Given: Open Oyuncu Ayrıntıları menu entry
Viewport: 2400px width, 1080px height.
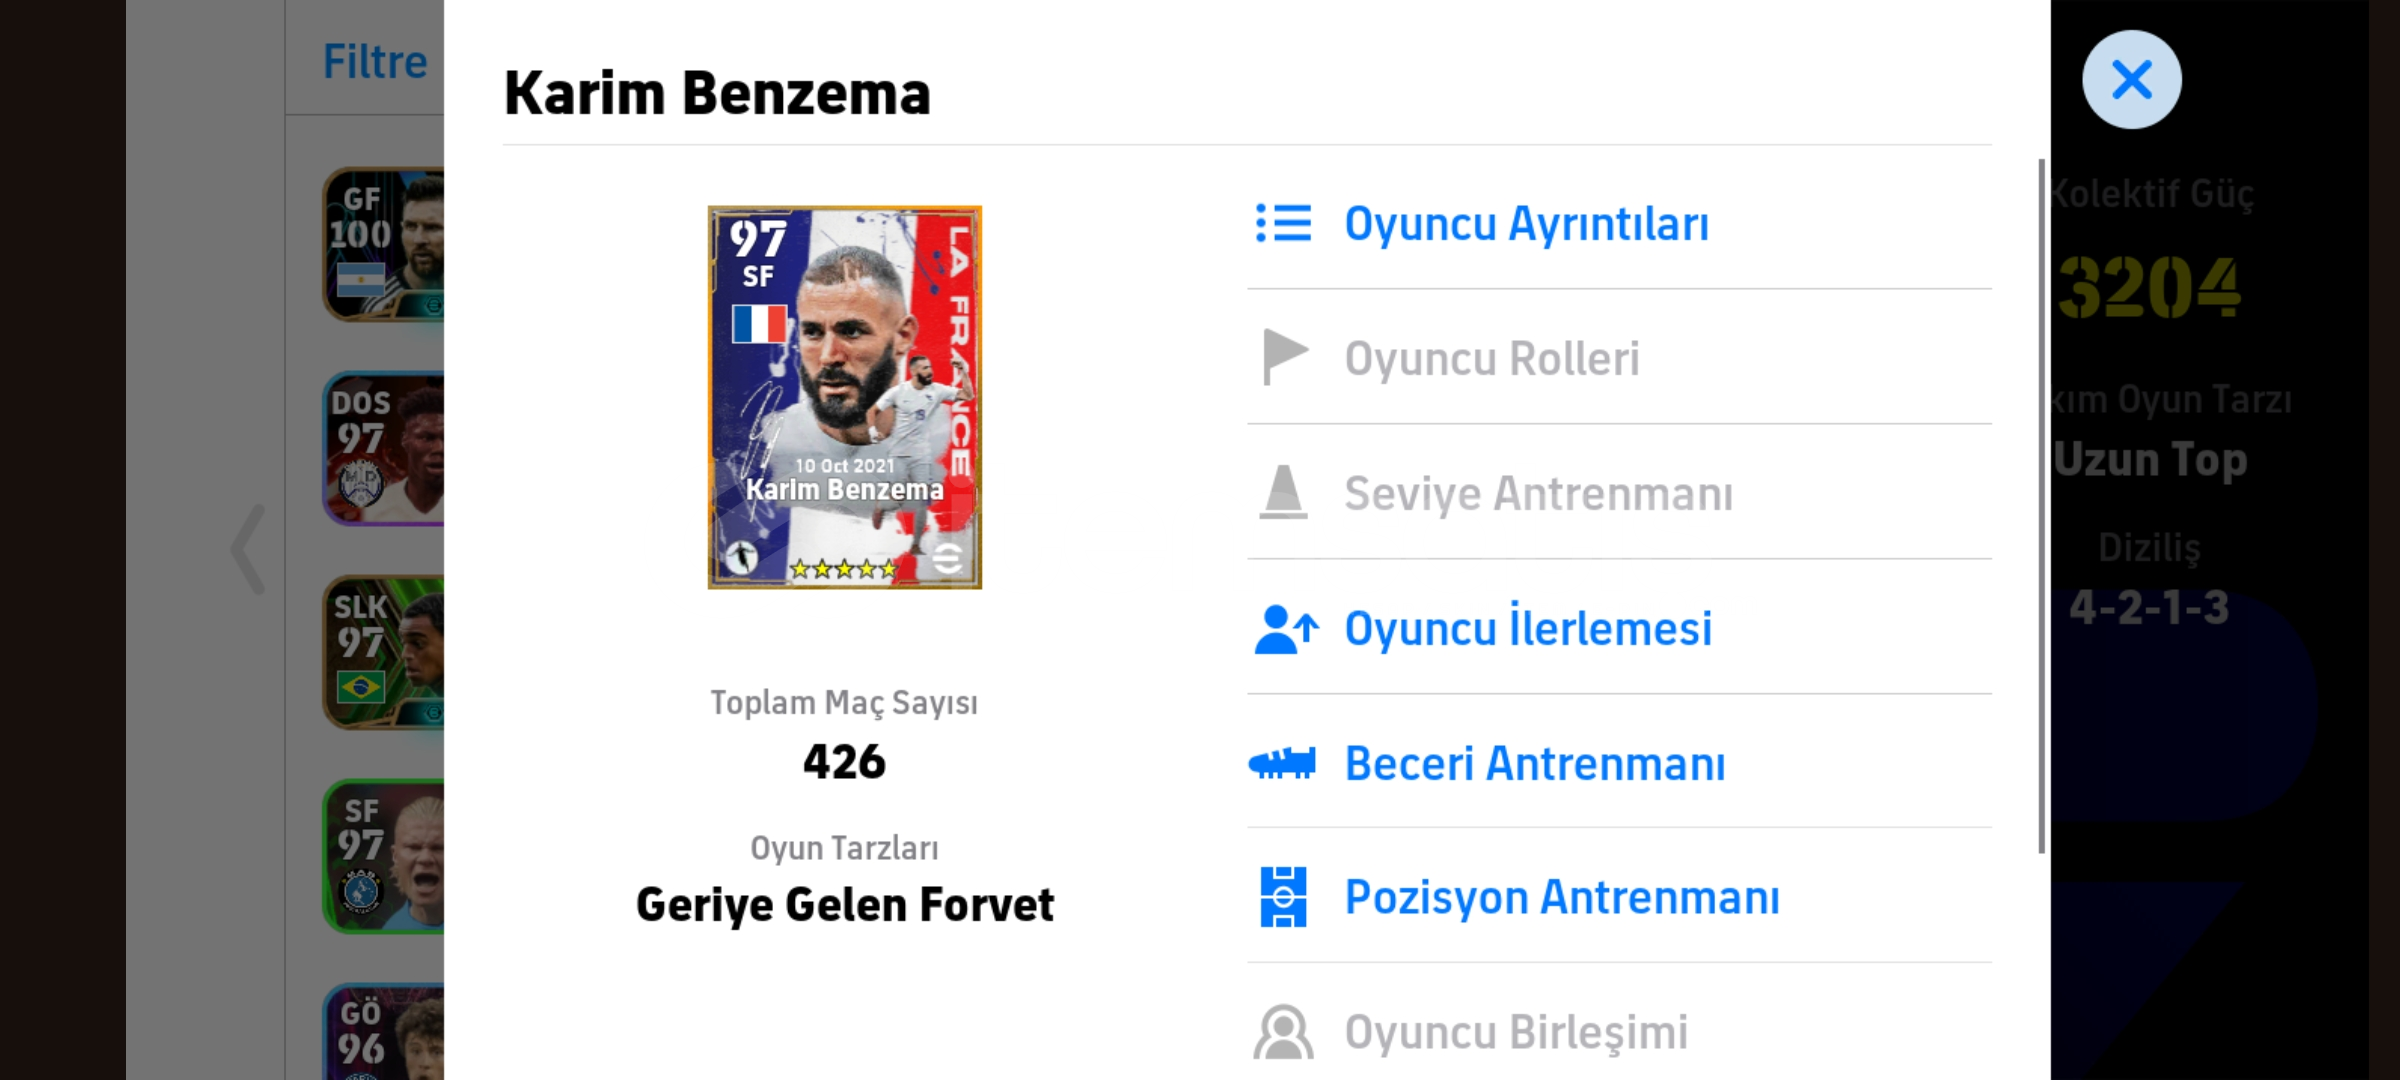Looking at the screenshot, I should coord(1526,223).
